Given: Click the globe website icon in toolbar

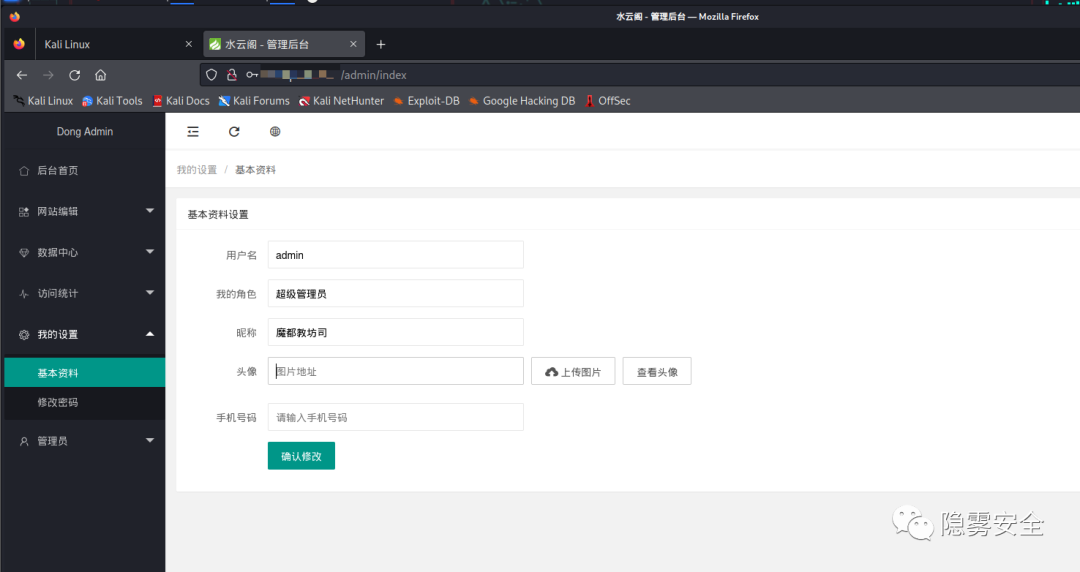Looking at the screenshot, I should coord(275,132).
